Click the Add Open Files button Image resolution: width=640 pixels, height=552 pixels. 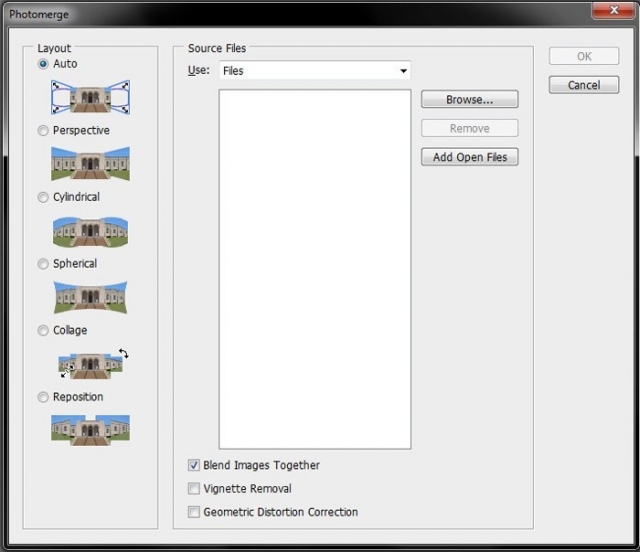pyautogui.click(x=469, y=157)
